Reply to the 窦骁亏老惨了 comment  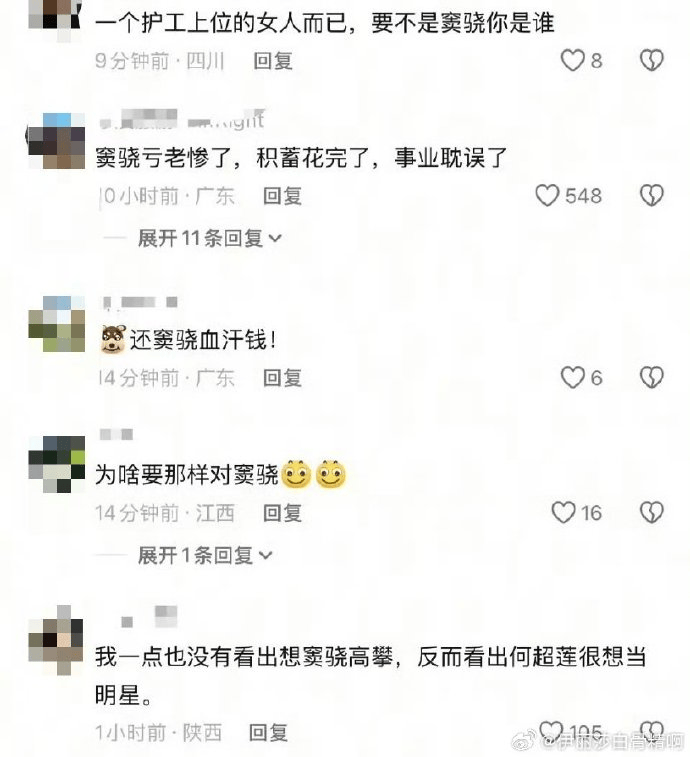click(x=282, y=196)
